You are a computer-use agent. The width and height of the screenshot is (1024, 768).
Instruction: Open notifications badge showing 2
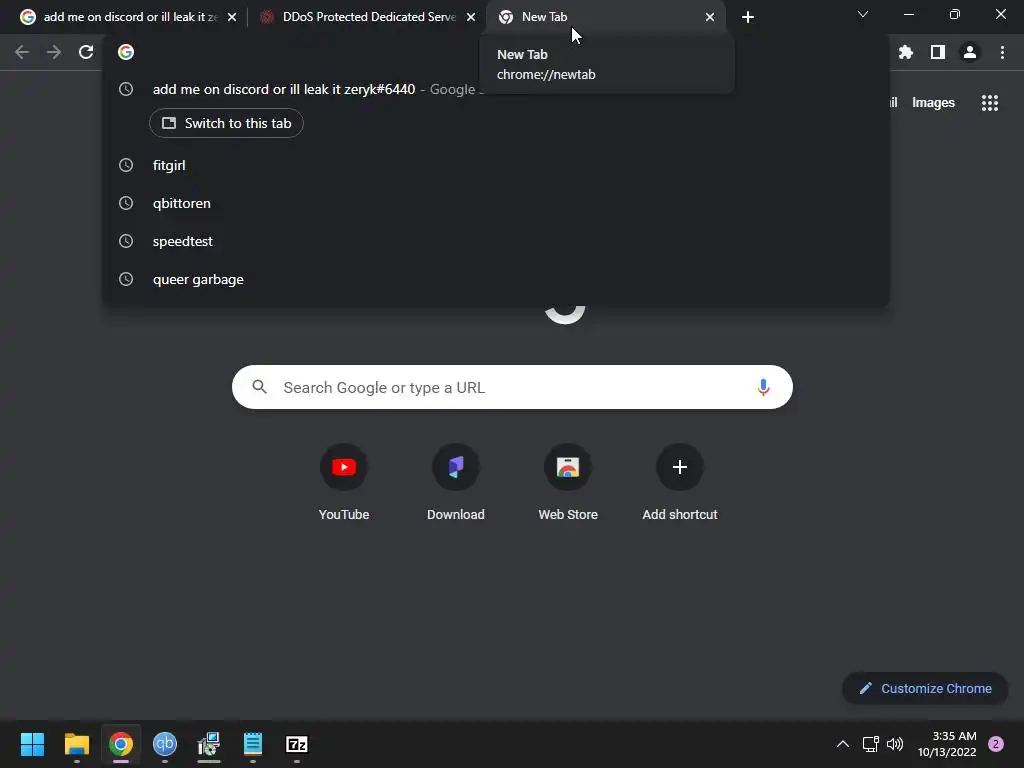point(995,744)
